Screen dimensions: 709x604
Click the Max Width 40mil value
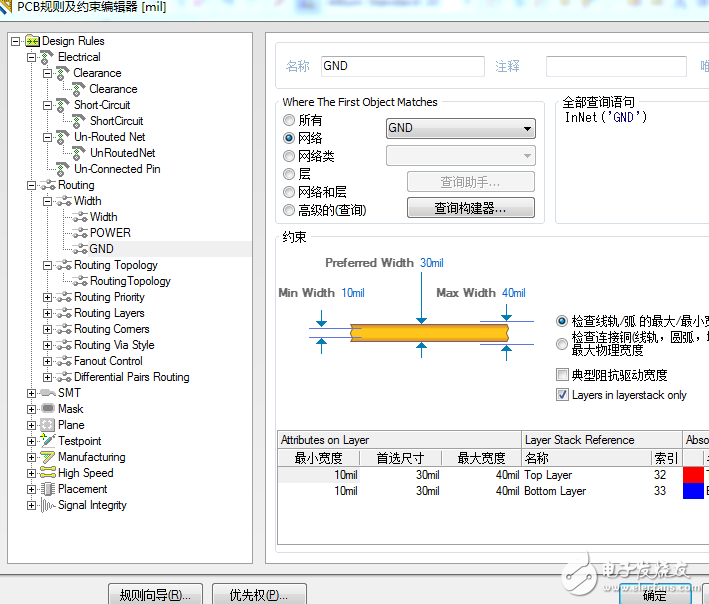tap(514, 293)
